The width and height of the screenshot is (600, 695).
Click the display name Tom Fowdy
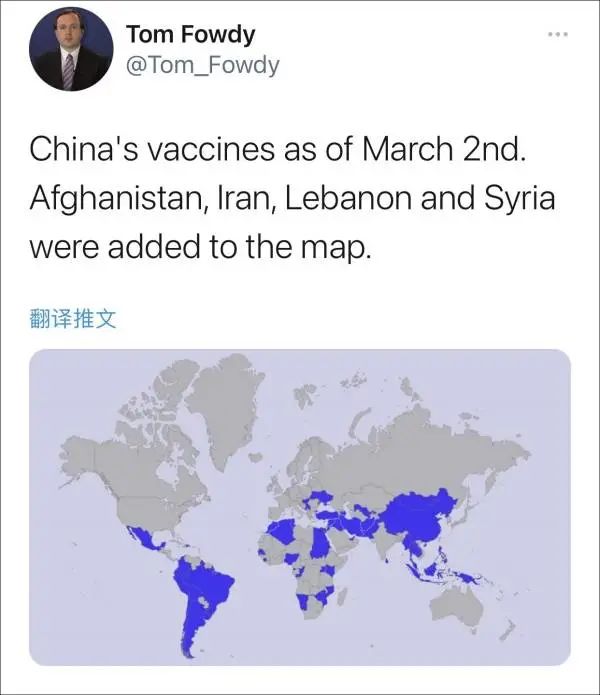191,34
